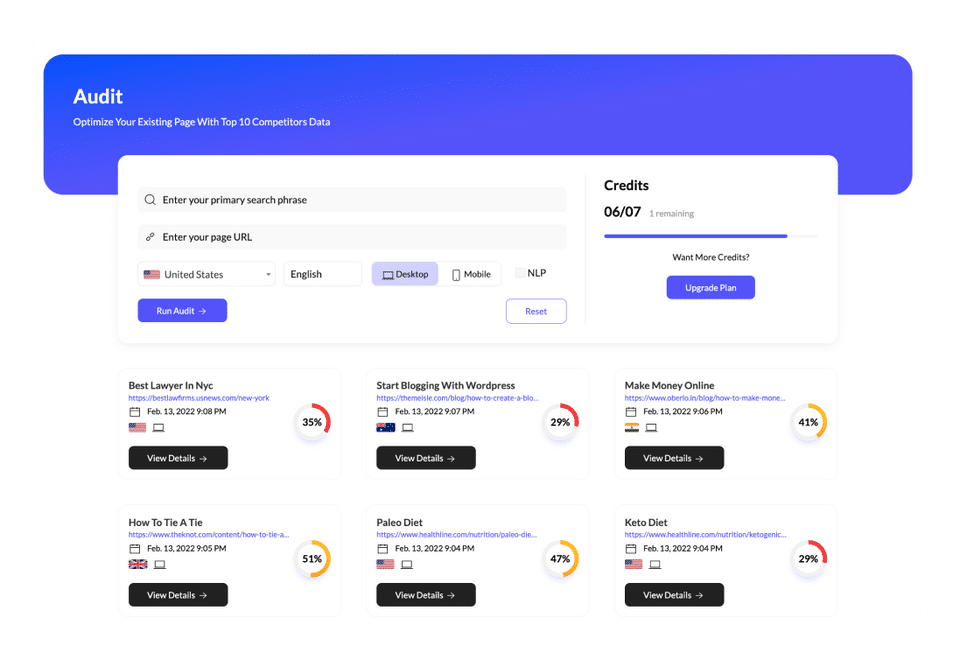Open the bestlawfirms.usnews.com link
This screenshot has height=661, width=960.
[199, 398]
